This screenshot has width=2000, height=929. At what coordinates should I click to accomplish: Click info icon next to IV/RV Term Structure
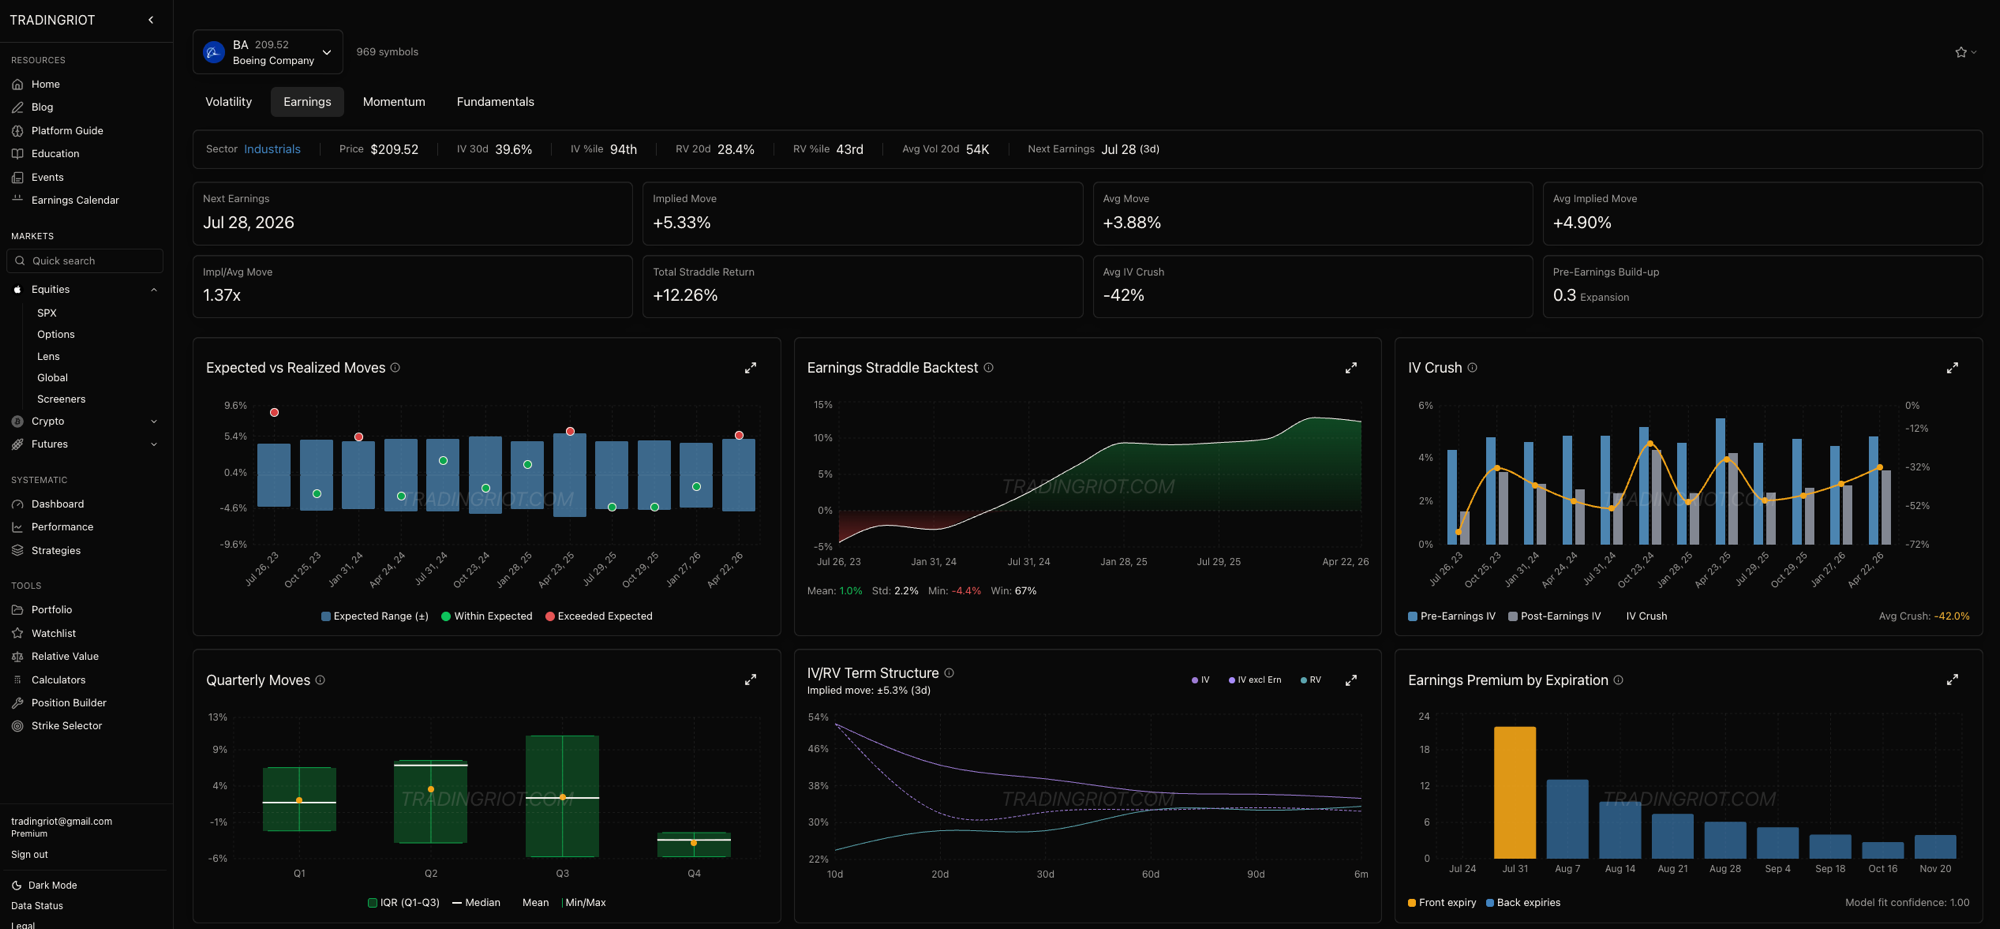pos(949,673)
